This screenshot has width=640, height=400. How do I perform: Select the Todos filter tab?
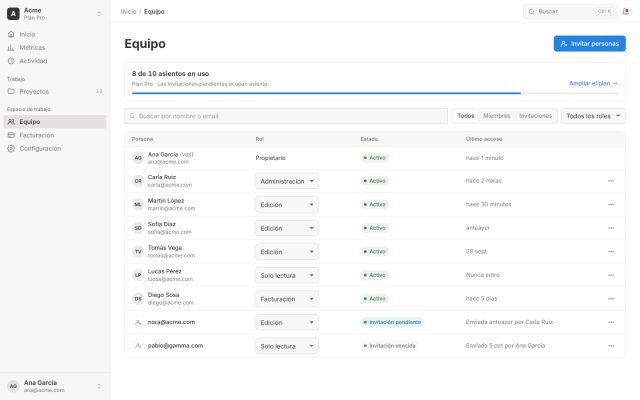click(466, 116)
